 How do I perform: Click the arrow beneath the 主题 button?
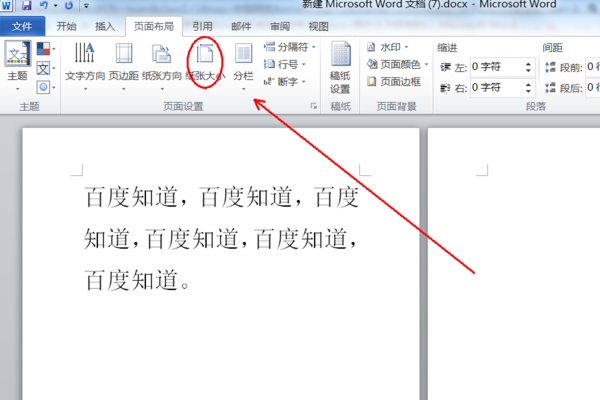[18, 89]
